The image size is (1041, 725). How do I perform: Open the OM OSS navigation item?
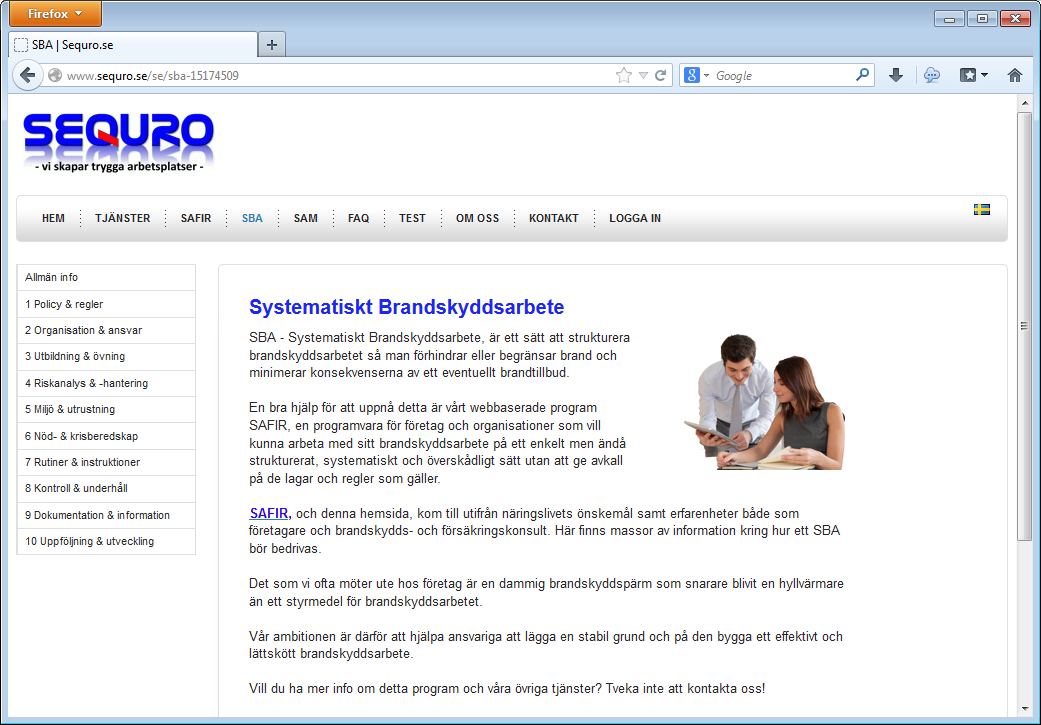click(477, 218)
